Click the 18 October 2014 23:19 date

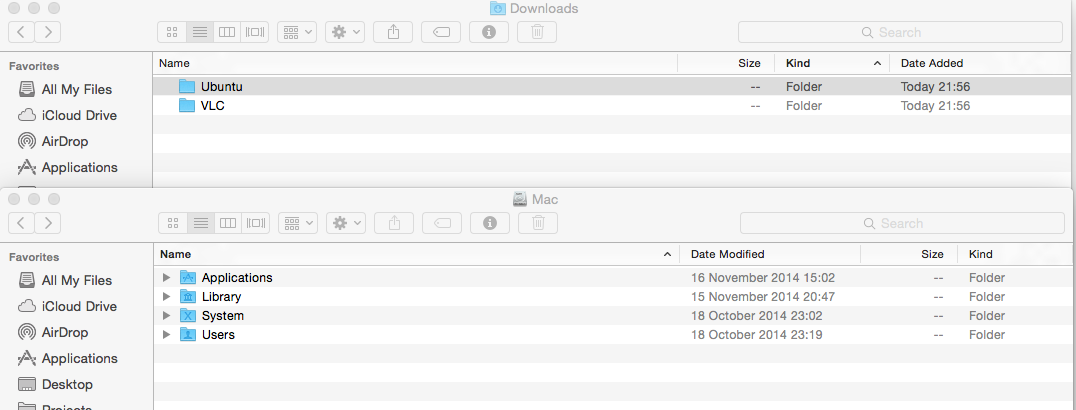coord(756,335)
